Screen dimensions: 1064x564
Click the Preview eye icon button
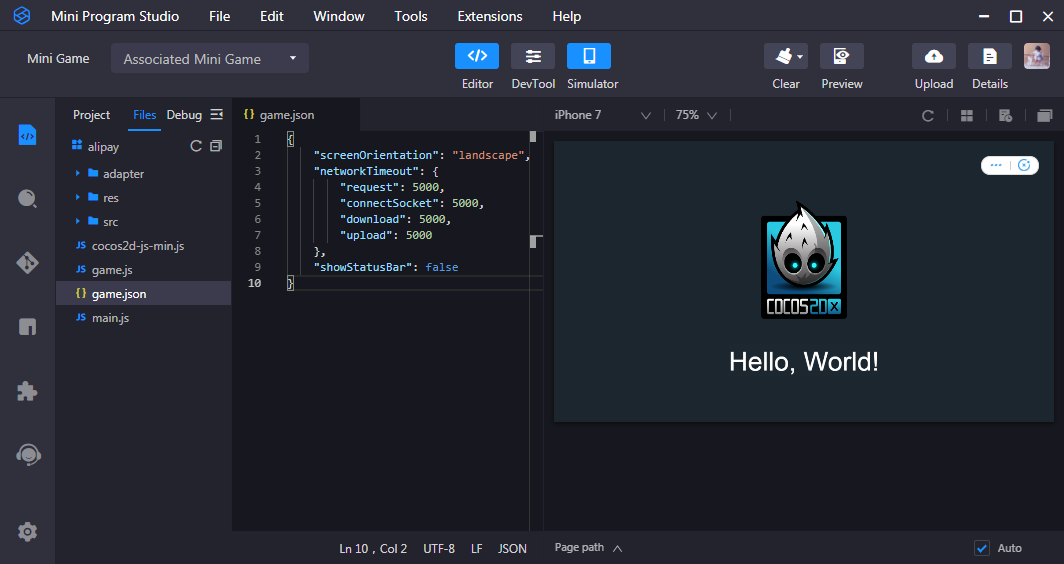[x=841, y=56]
